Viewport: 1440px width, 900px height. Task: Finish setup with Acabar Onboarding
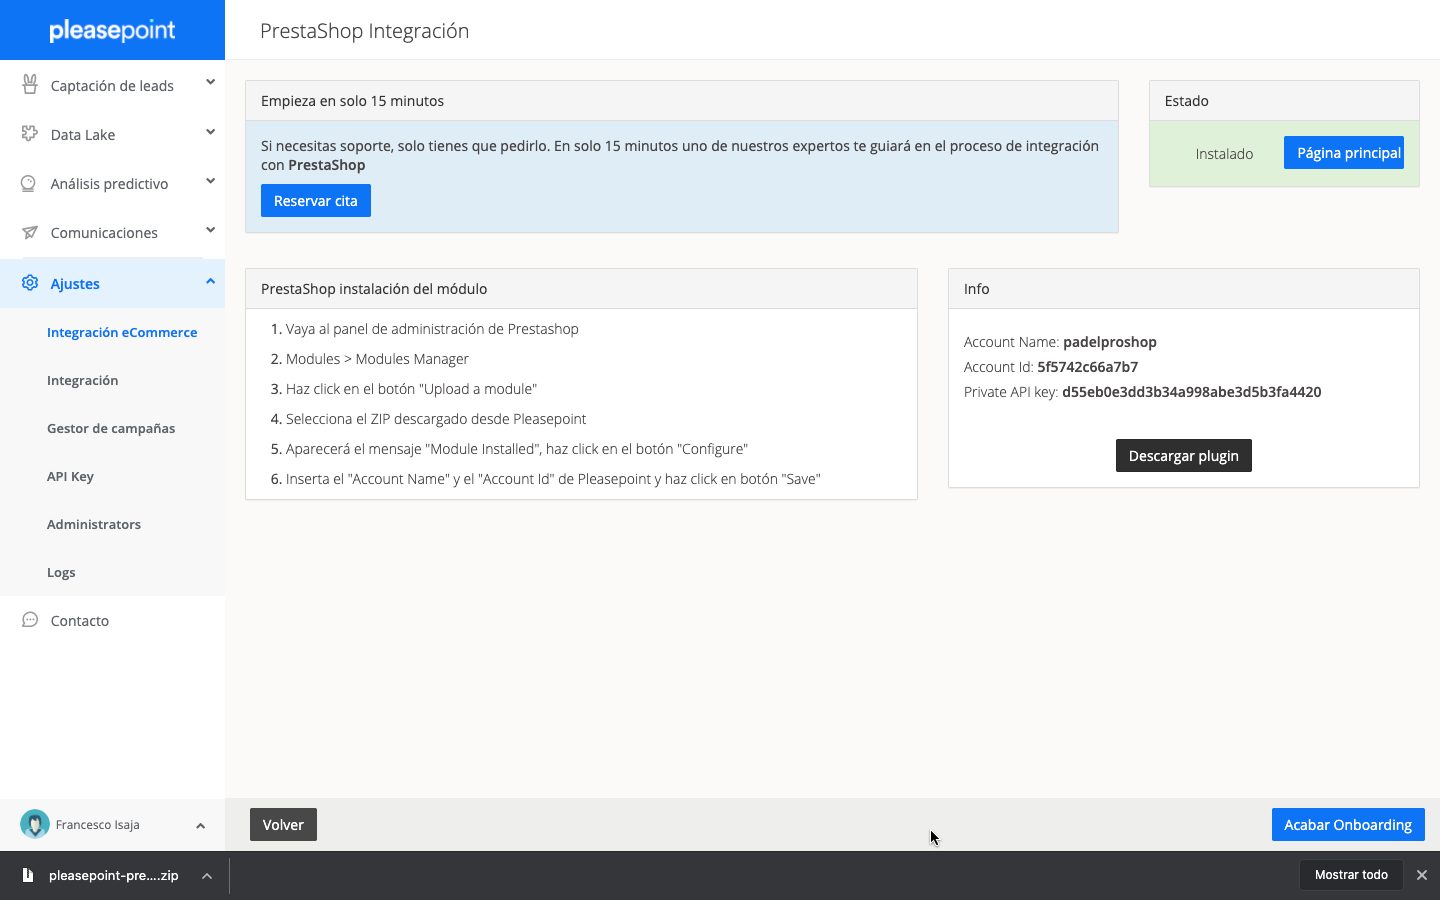[1347, 825]
